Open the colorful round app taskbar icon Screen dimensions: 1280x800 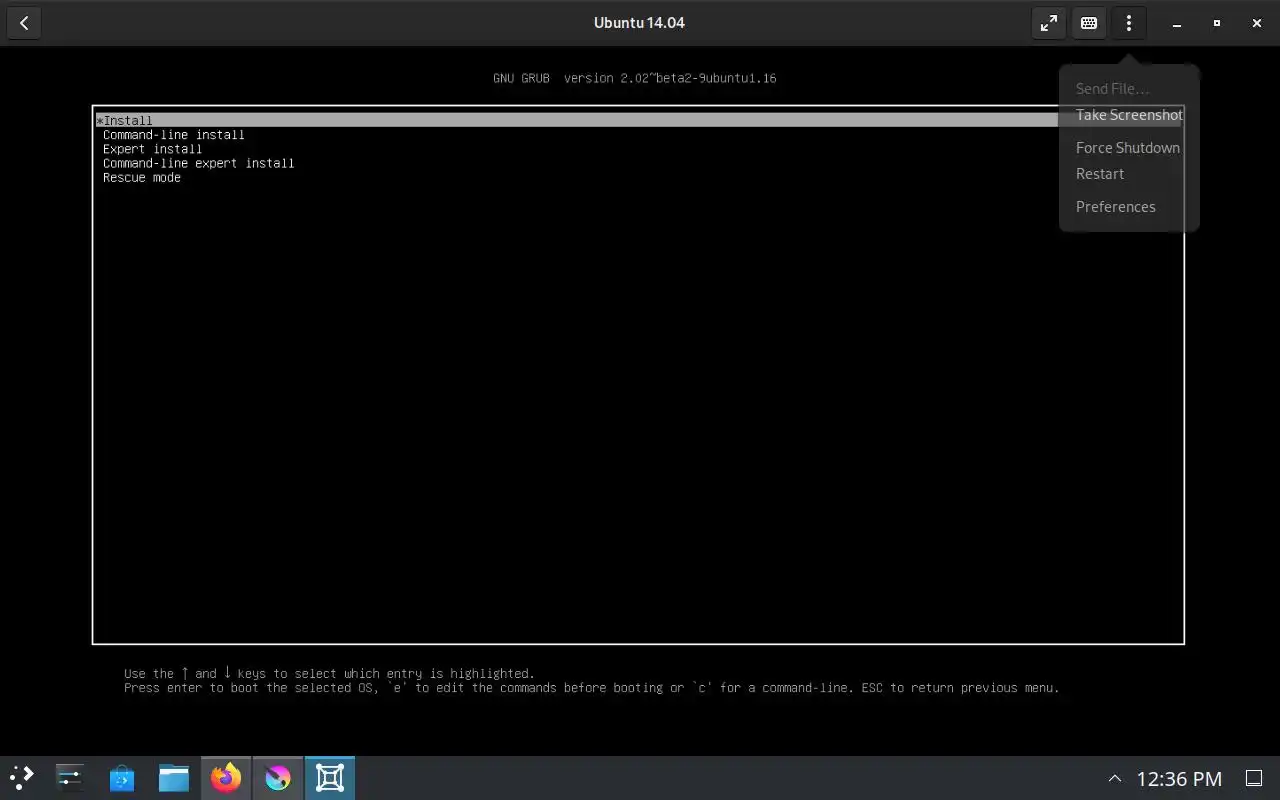(x=278, y=778)
